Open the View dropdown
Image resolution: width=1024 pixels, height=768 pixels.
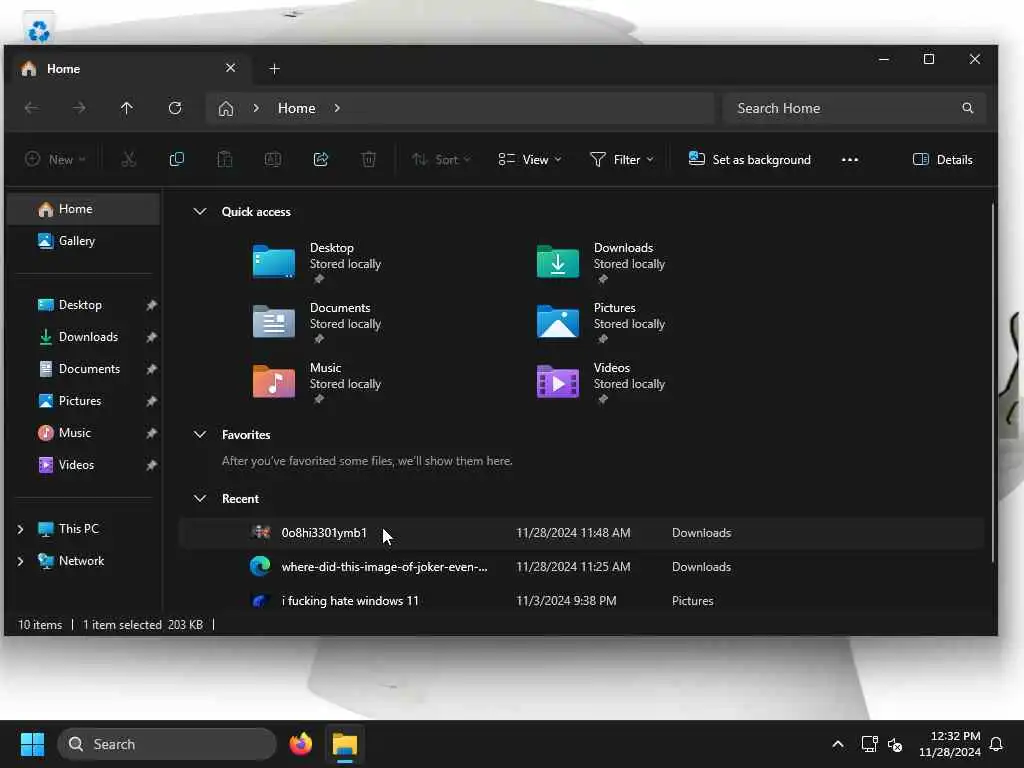[530, 159]
